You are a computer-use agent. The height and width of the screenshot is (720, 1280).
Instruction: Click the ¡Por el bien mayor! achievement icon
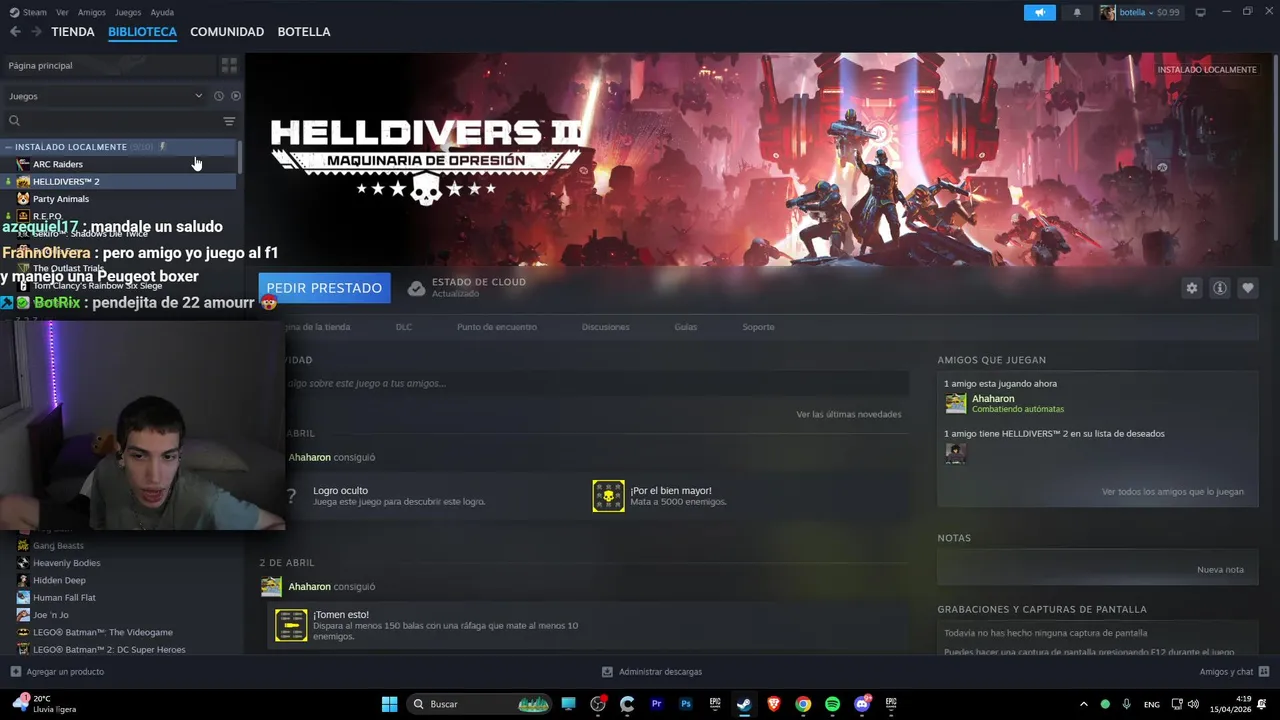pos(608,496)
